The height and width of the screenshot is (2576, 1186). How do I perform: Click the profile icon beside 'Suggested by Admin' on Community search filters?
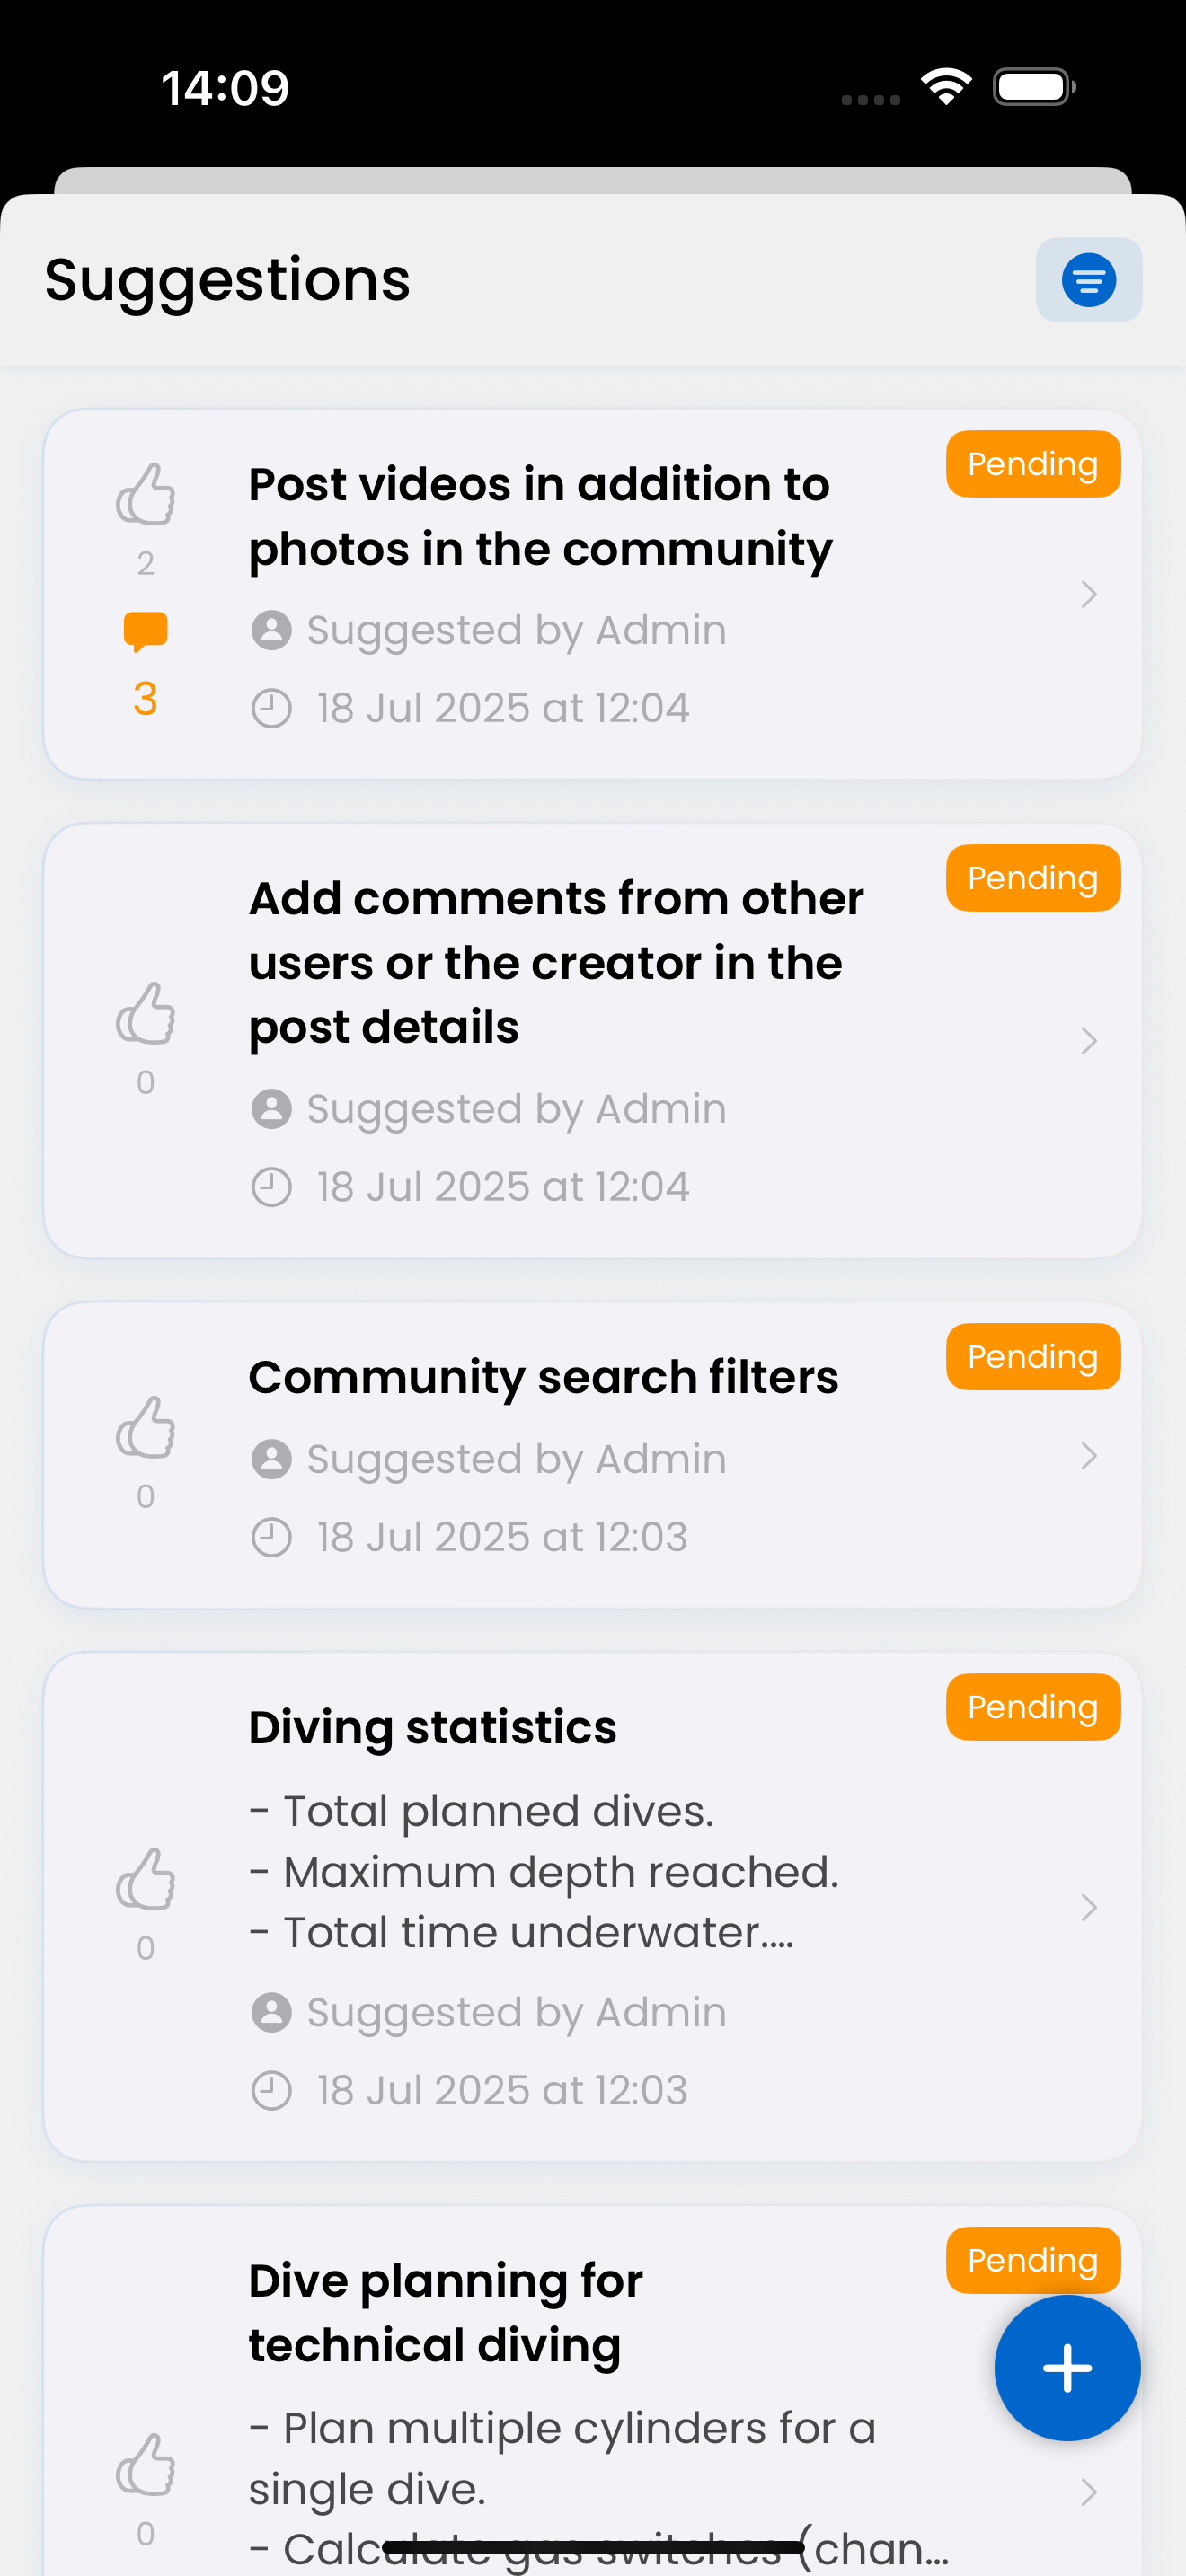[271, 1460]
